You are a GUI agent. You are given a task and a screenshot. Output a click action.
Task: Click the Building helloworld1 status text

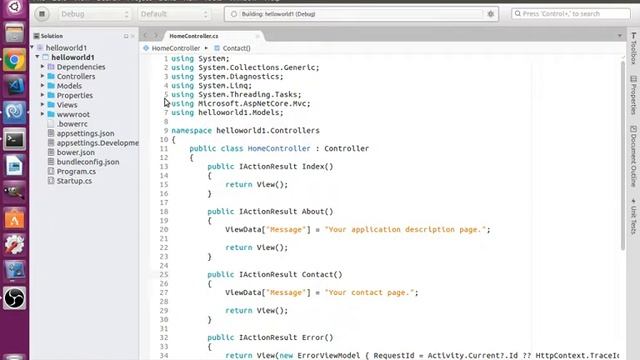[x=278, y=14]
